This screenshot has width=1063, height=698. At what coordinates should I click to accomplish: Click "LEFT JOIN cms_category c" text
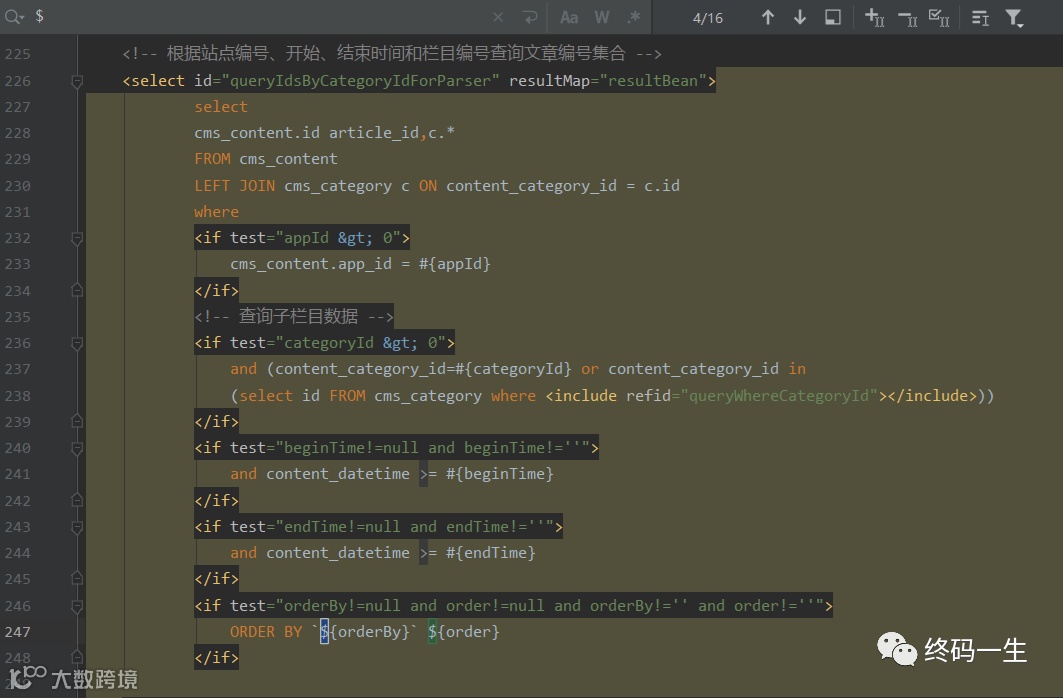point(302,186)
